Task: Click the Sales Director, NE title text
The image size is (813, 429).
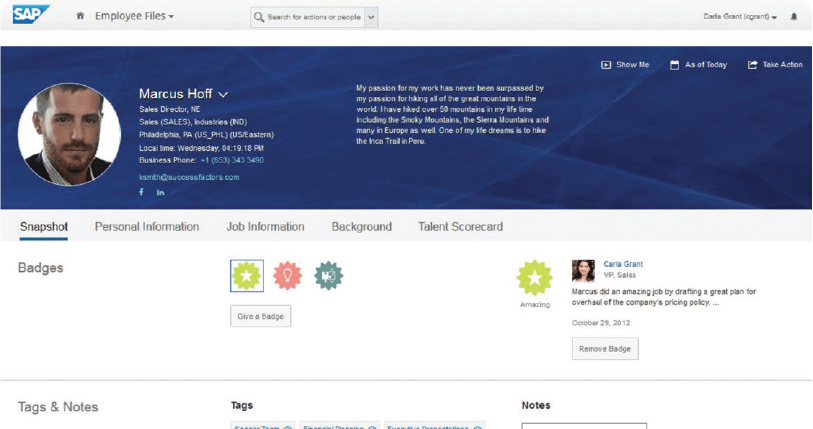Action: click(170, 109)
